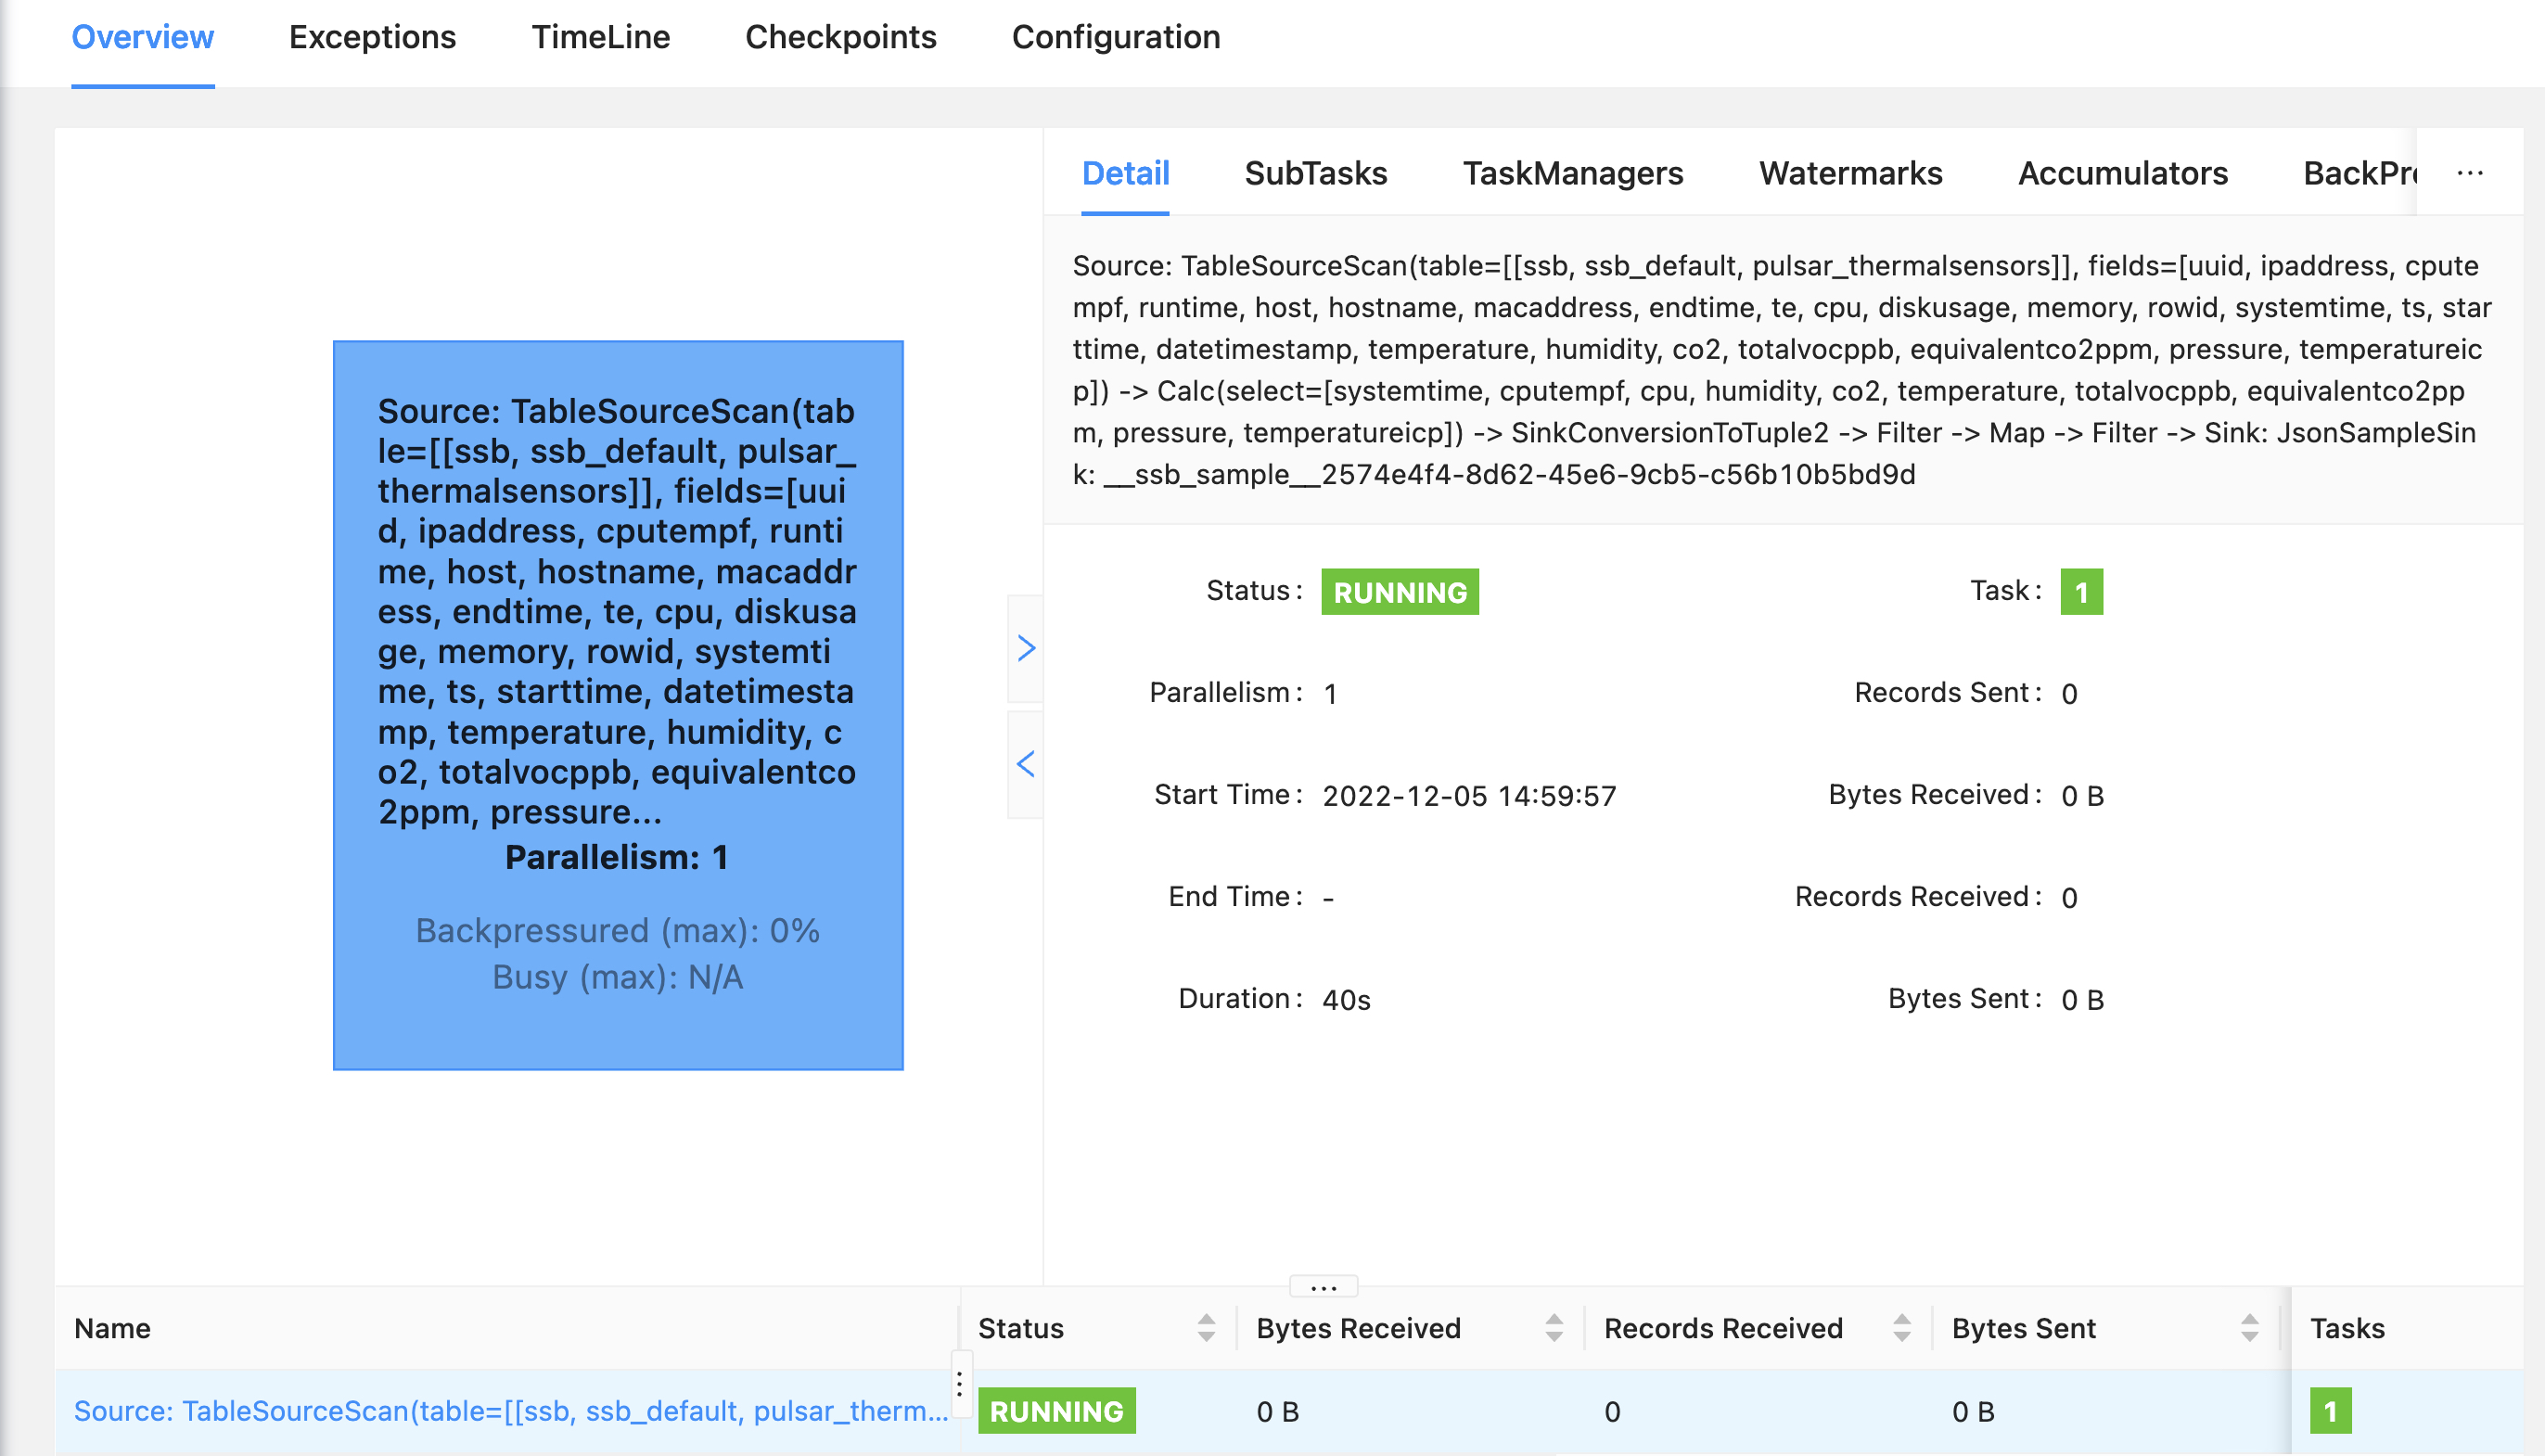The height and width of the screenshot is (1456, 2545).
Task: Switch to the SubTasks tab
Action: point(1315,173)
